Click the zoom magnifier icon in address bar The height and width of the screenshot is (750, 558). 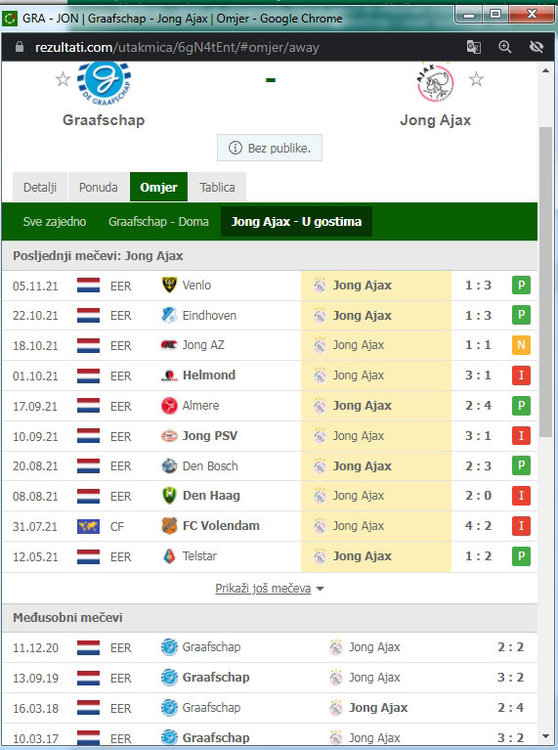(504, 47)
